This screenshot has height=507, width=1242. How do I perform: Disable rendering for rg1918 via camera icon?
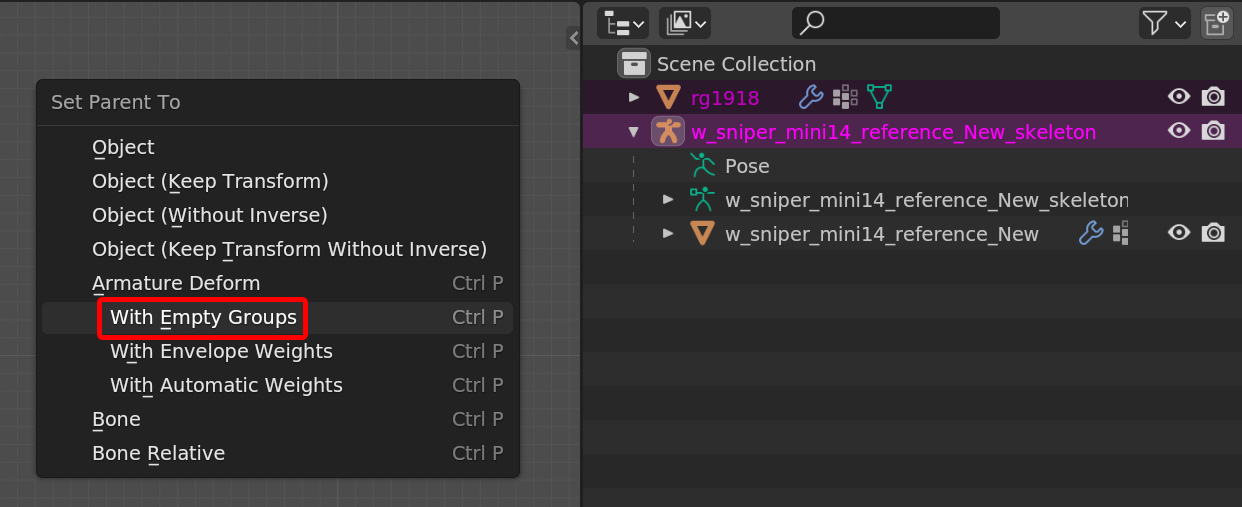point(1213,97)
